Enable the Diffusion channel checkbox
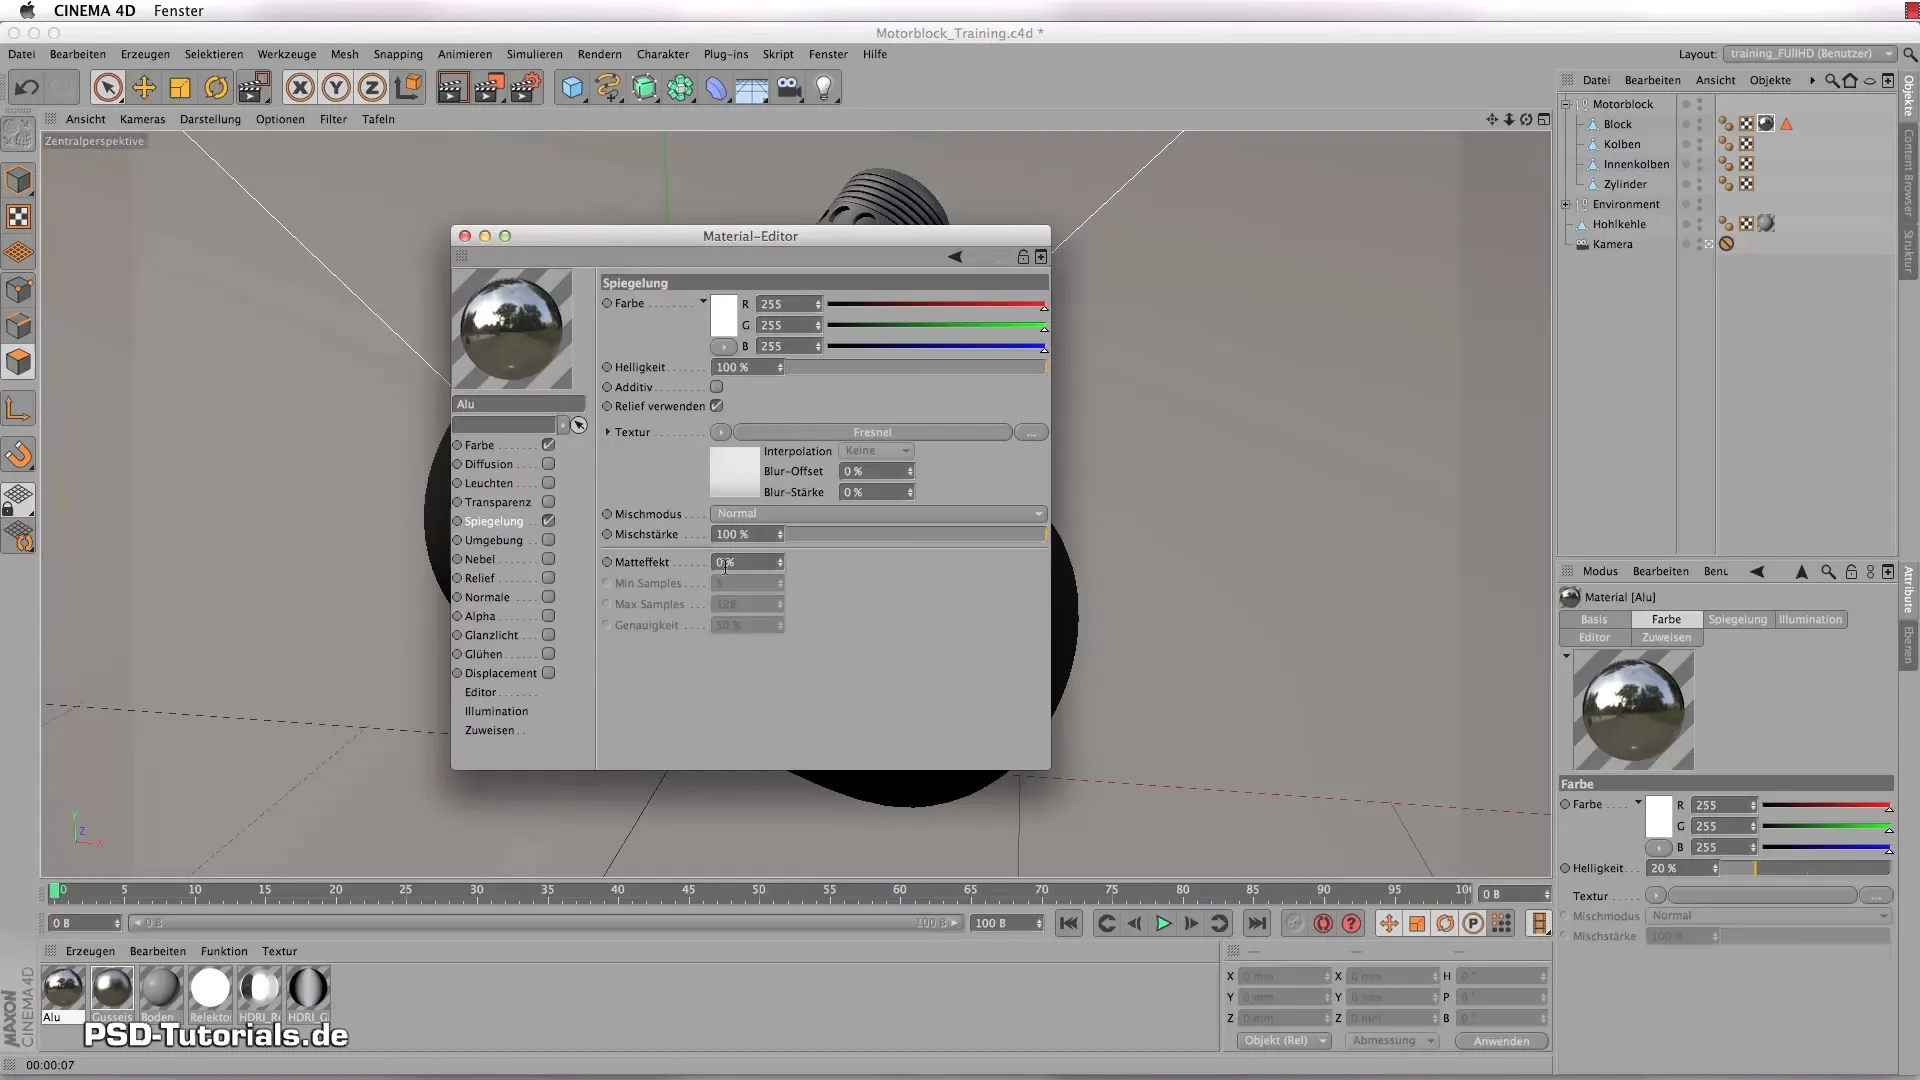The image size is (1920, 1080). 548,464
